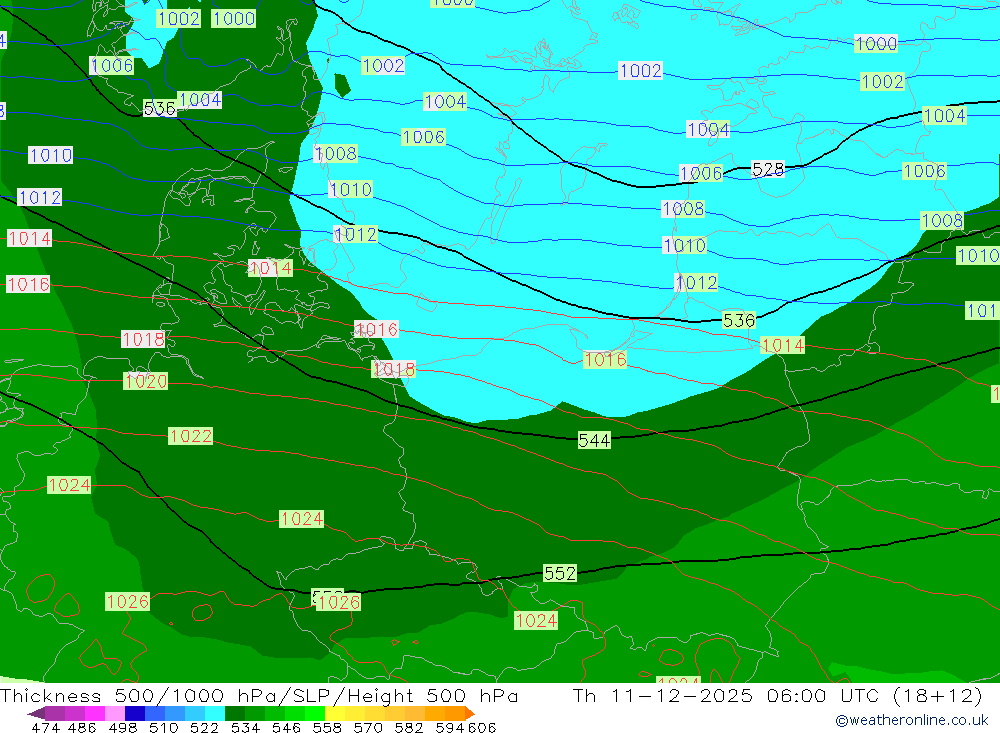Click the '544' height contour label
Image resolution: width=1000 pixels, height=733 pixels.
tap(594, 440)
